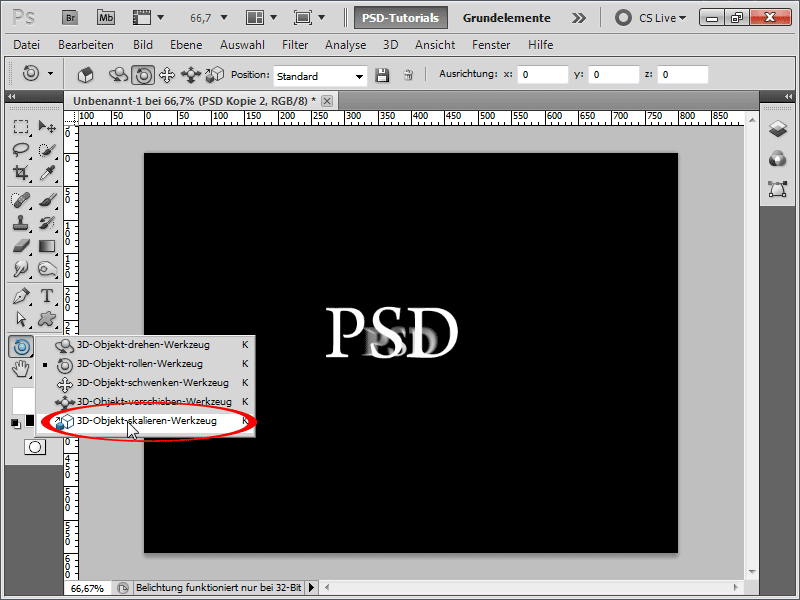The image size is (800, 600).
Task: Expand status bar info flyout arrow
Action: [311, 588]
